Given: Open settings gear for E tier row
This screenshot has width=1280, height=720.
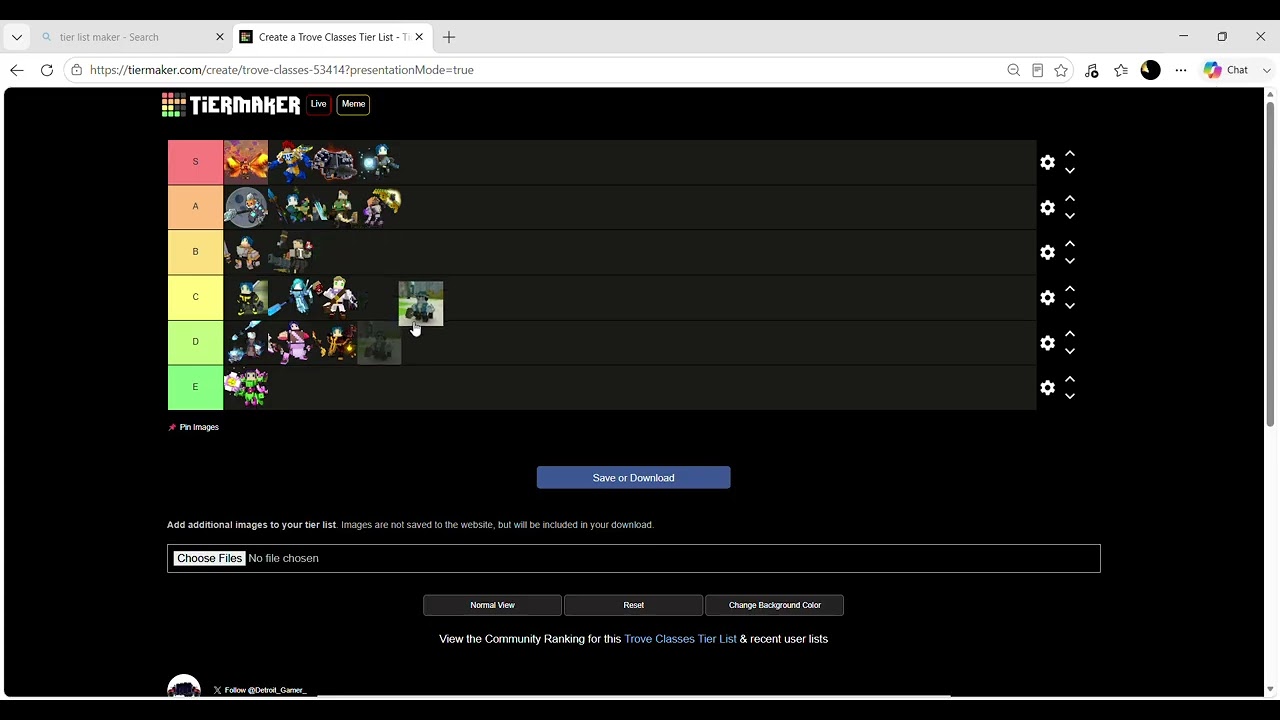Looking at the screenshot, I should click(1047, 387).
